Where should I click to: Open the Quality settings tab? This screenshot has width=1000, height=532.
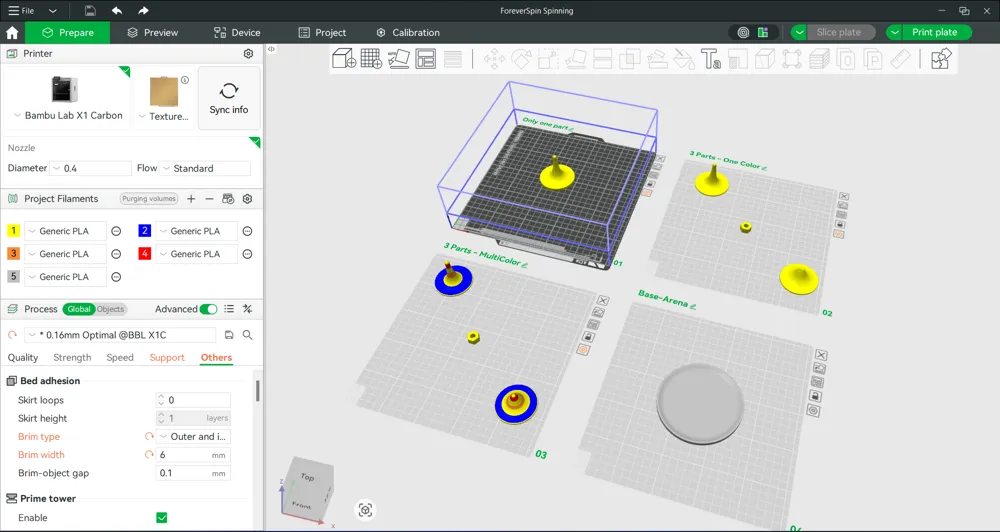pyautogui.click(x=23, y=358)
